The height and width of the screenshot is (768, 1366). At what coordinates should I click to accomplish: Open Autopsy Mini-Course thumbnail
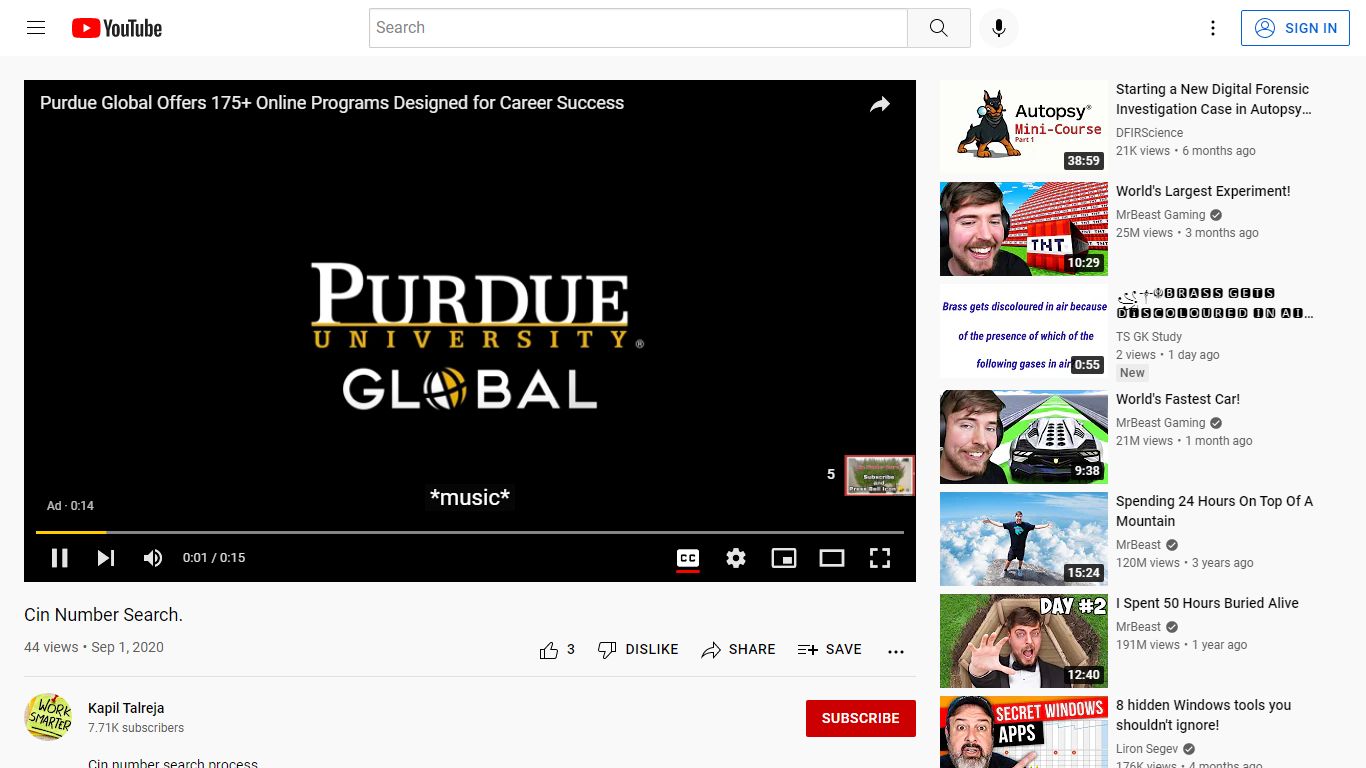coord(1024,127)
